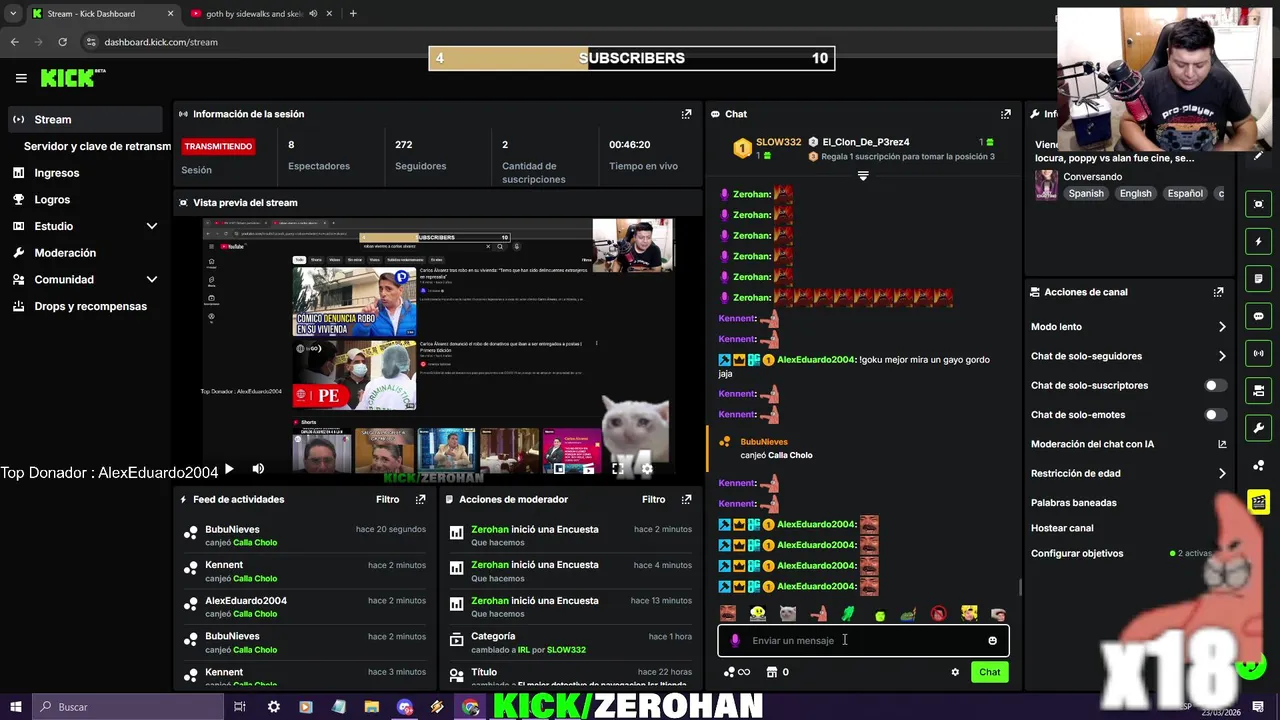Click the Enviar un mensaje chat field
Viewport: 1280px width, 720px height.
[x=863, y=641]
